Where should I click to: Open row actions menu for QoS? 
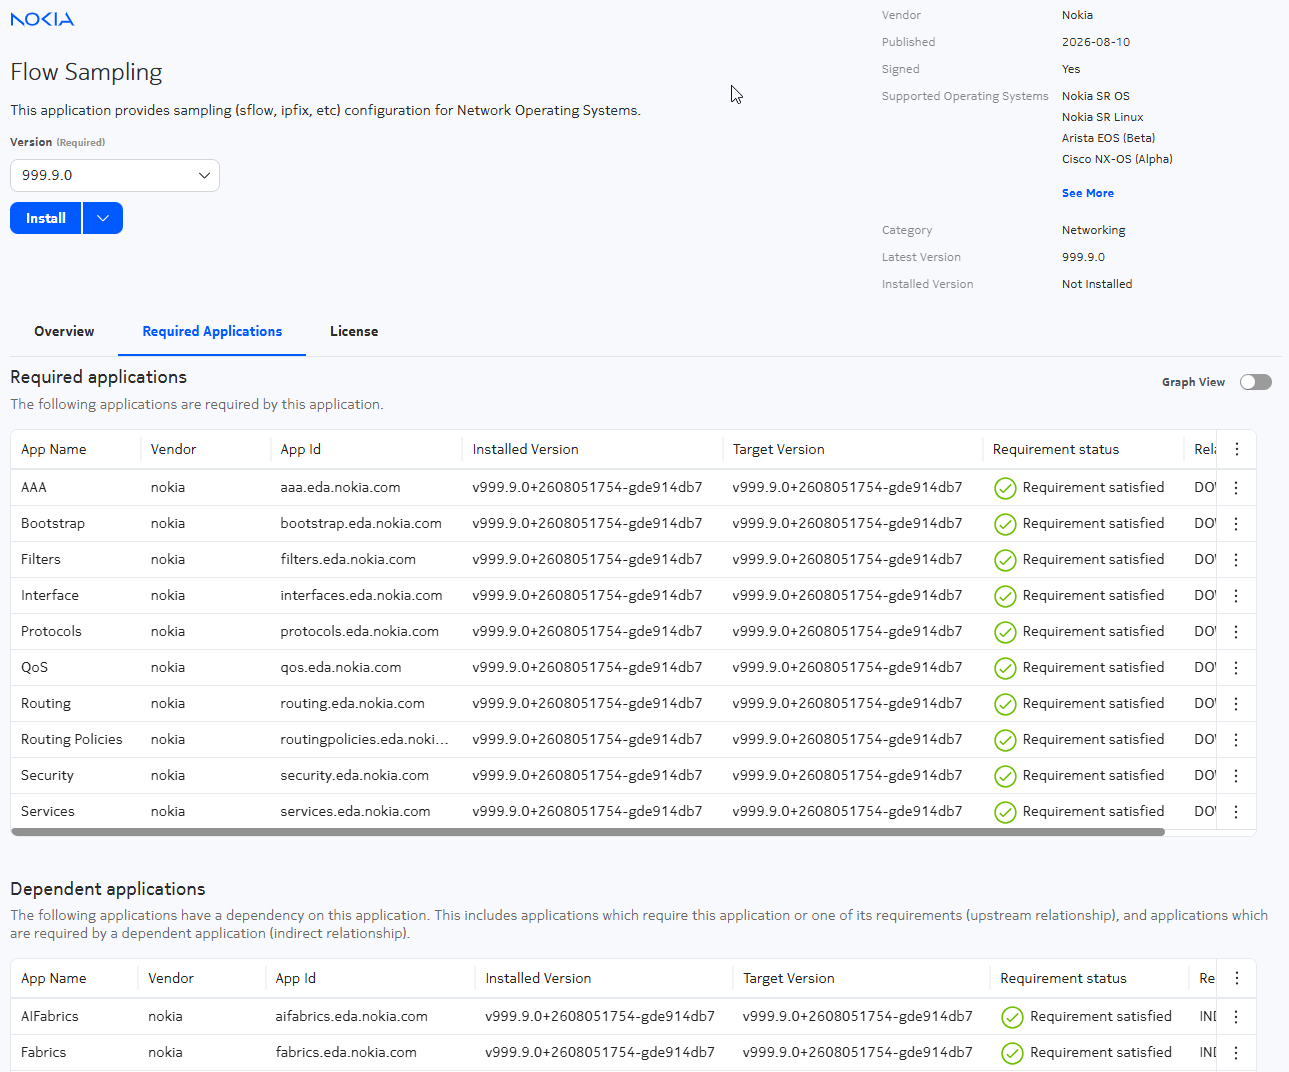pyautogui.click(x=1236, y=668)
